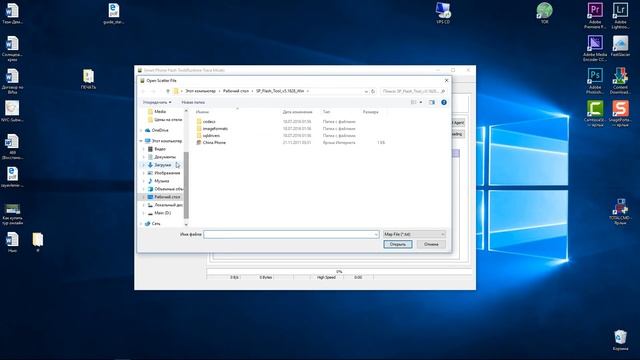
Task: Toggle the preview pane icon
Action: (x=432, y=102)
